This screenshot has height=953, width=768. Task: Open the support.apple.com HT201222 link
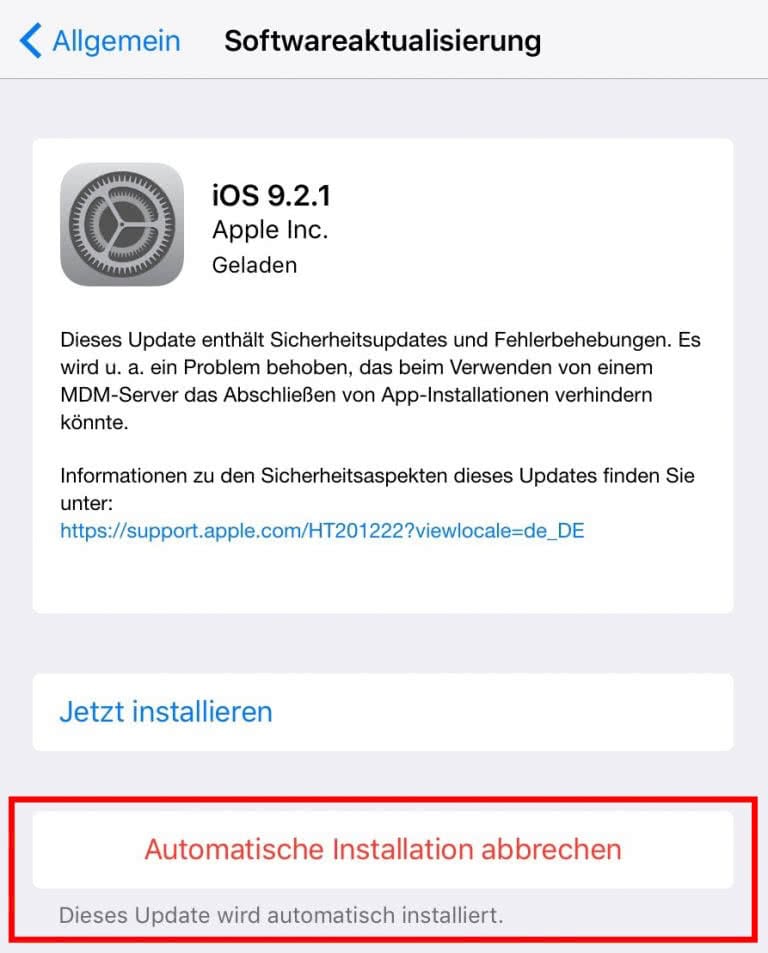pos(322,531)
